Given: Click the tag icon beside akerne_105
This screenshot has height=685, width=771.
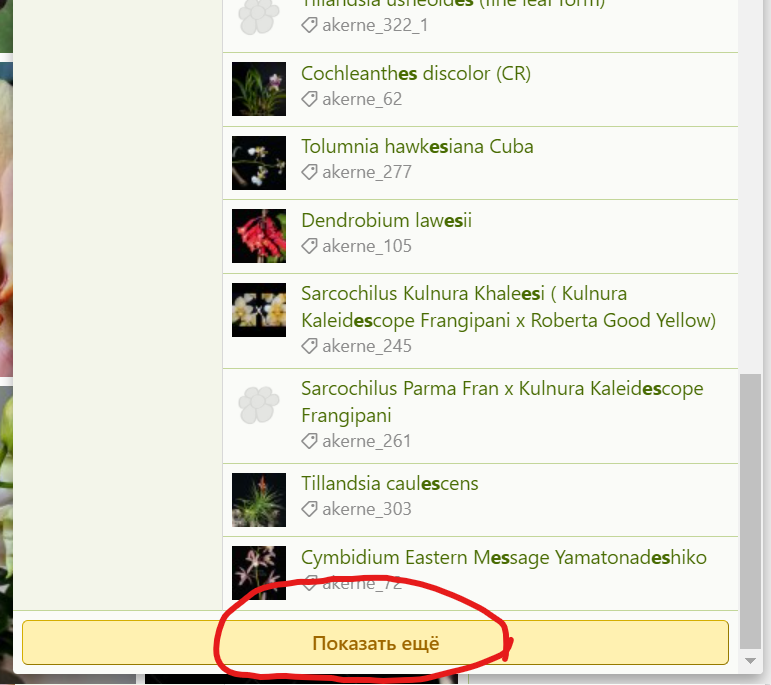Looking at the screenshot, I should pyautogui.click(x=309, y=246).
